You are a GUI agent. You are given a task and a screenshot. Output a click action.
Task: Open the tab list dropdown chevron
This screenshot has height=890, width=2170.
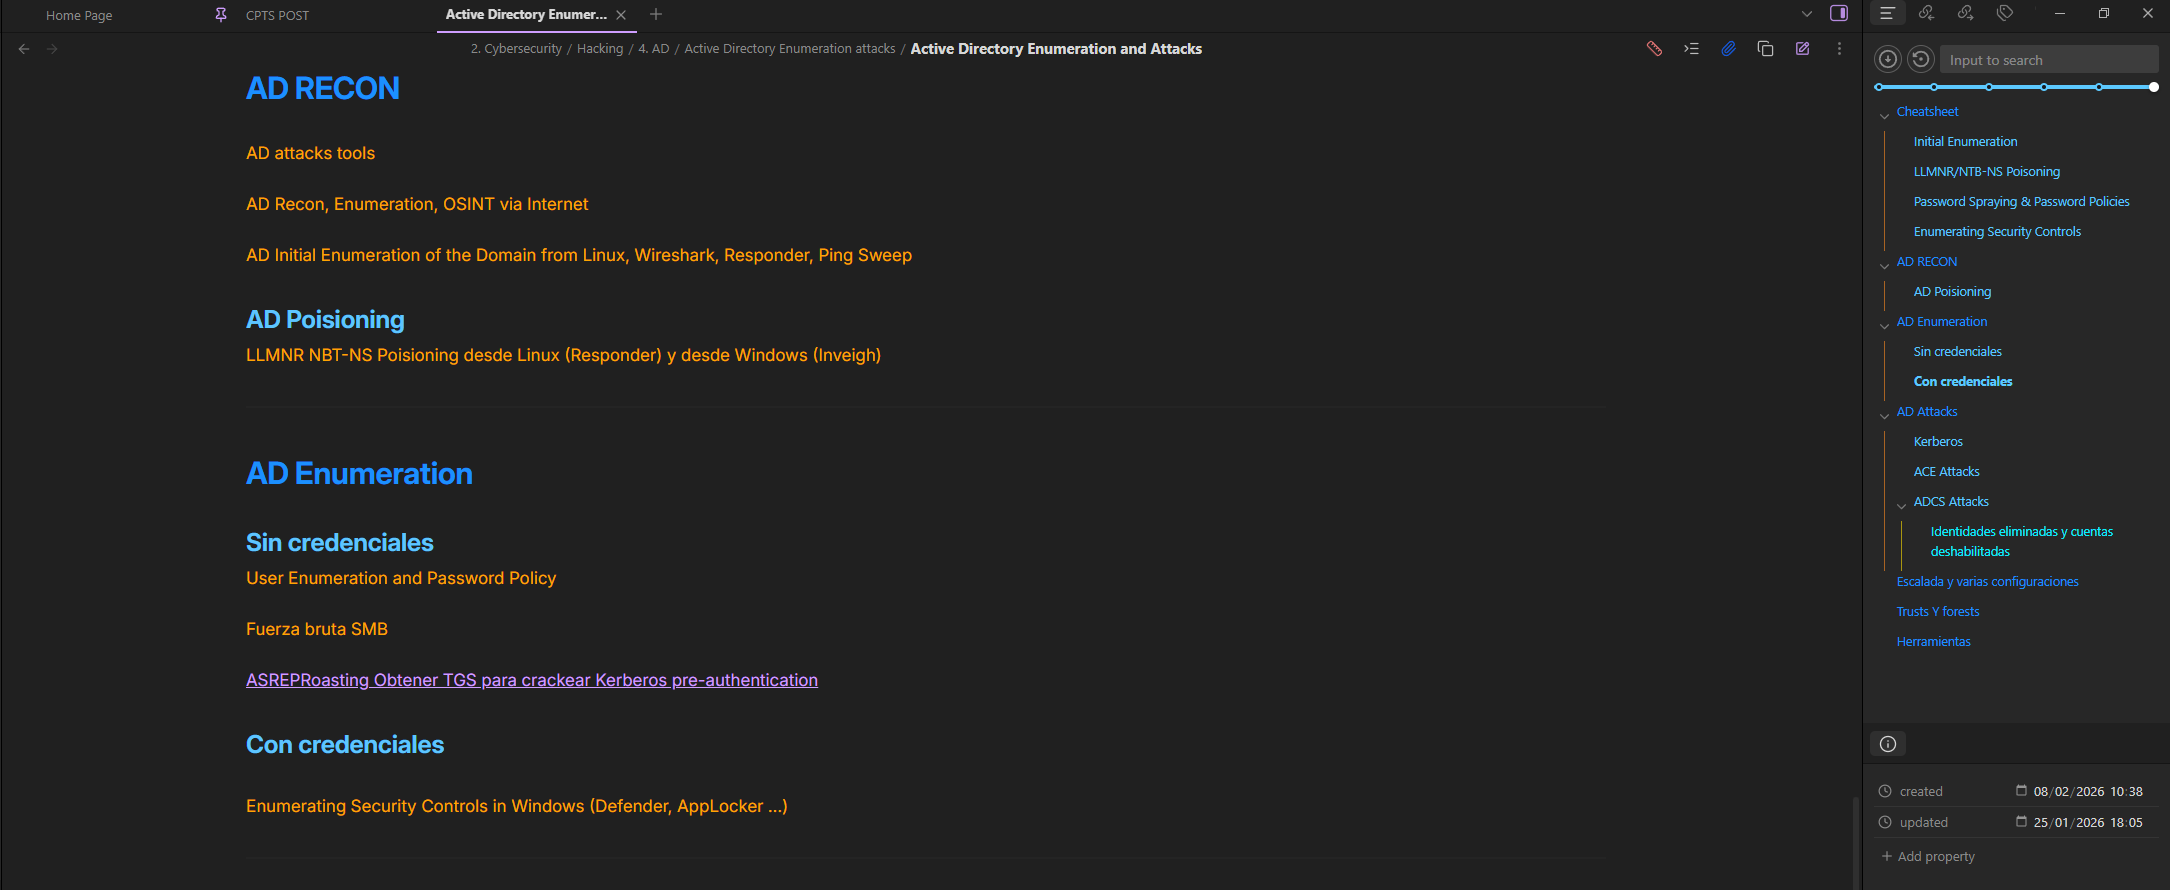click(x=1807, y=14)
